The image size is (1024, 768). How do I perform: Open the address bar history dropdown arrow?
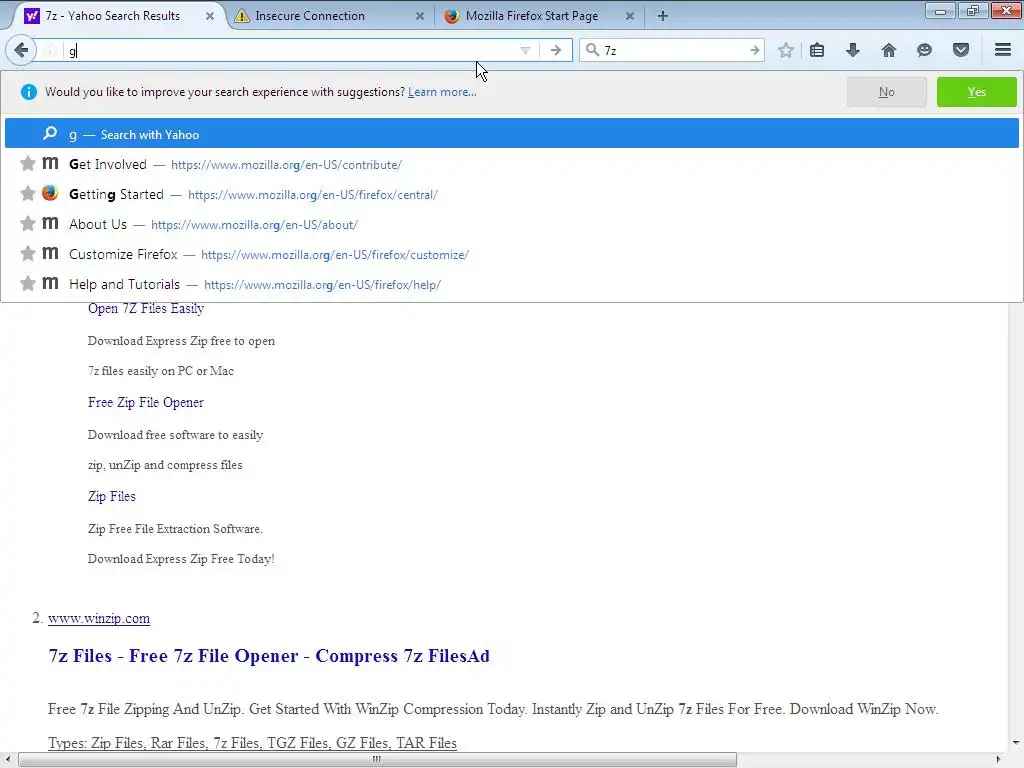pyautogui.click(x=525, y=50)
